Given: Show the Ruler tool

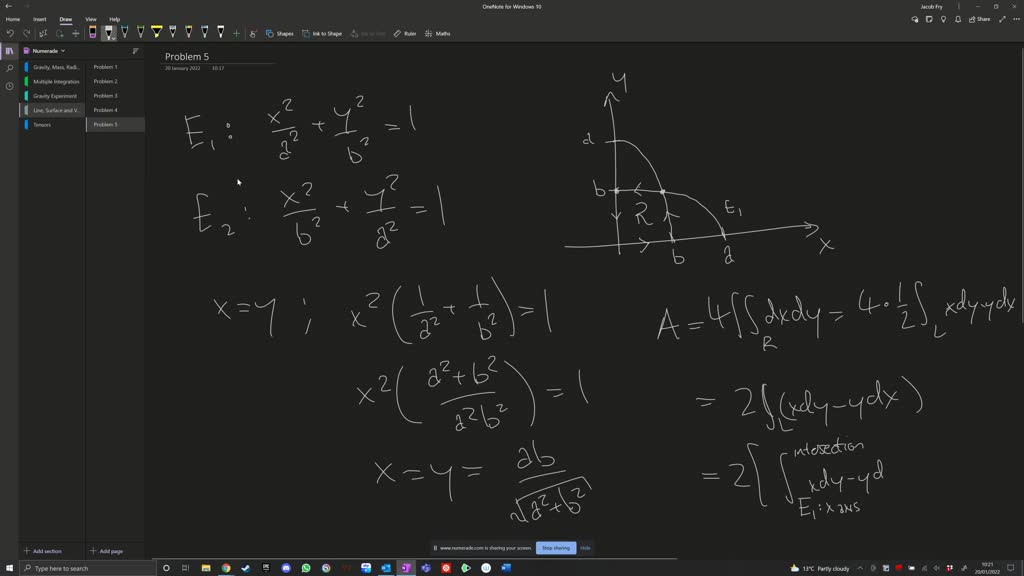Looking at the screenshot, I should point(405,33).
